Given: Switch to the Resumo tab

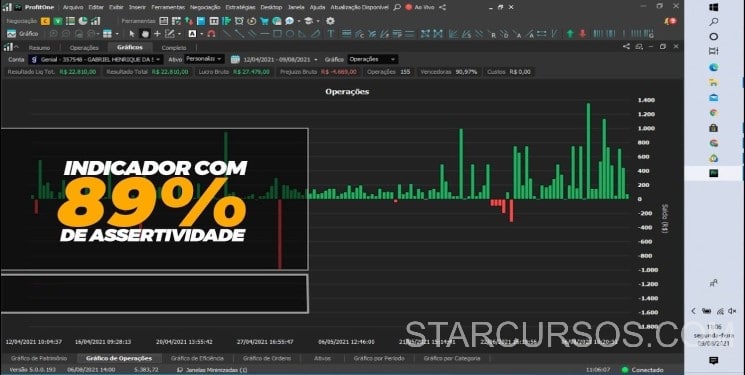Looking at the screenshot, I should (x=39, y=48).
